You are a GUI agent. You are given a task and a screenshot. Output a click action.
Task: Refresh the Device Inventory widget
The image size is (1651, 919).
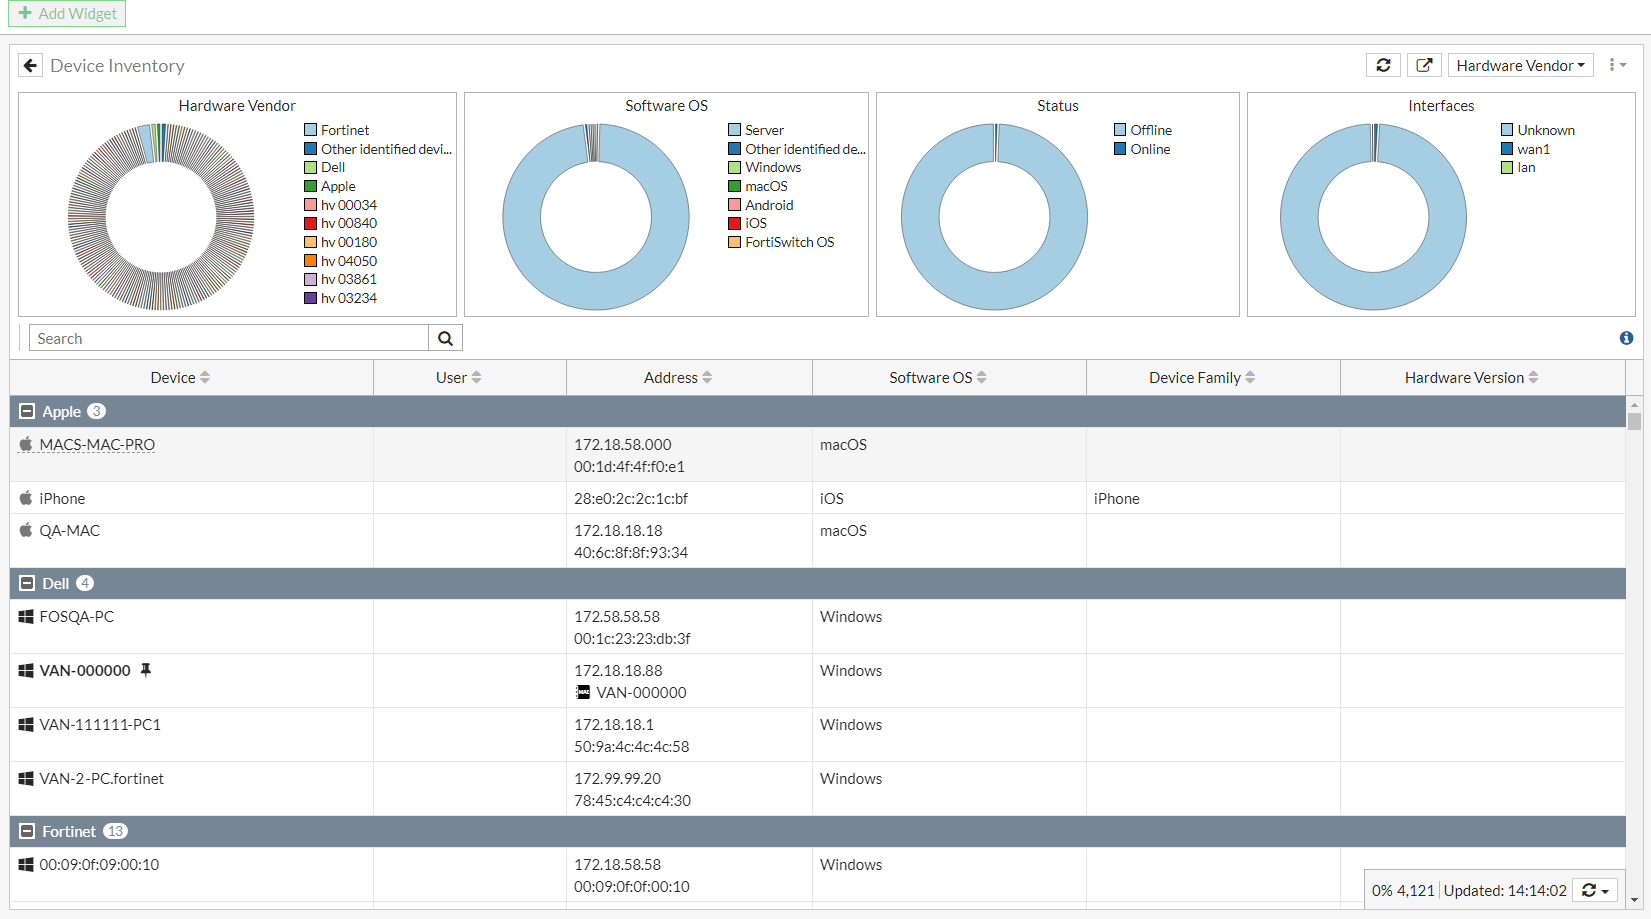click(1383, 66)
